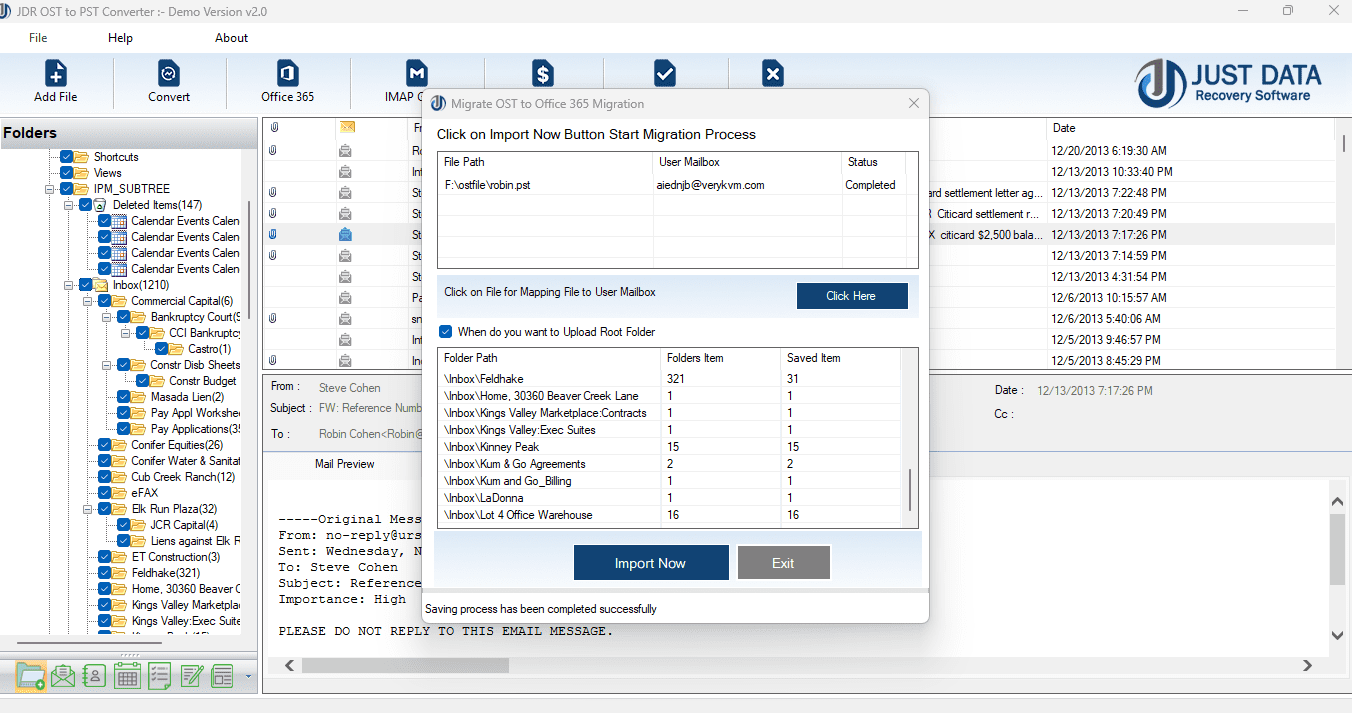Click the Import Now button
Screen dimensions: 1352x713
(651, 562)
